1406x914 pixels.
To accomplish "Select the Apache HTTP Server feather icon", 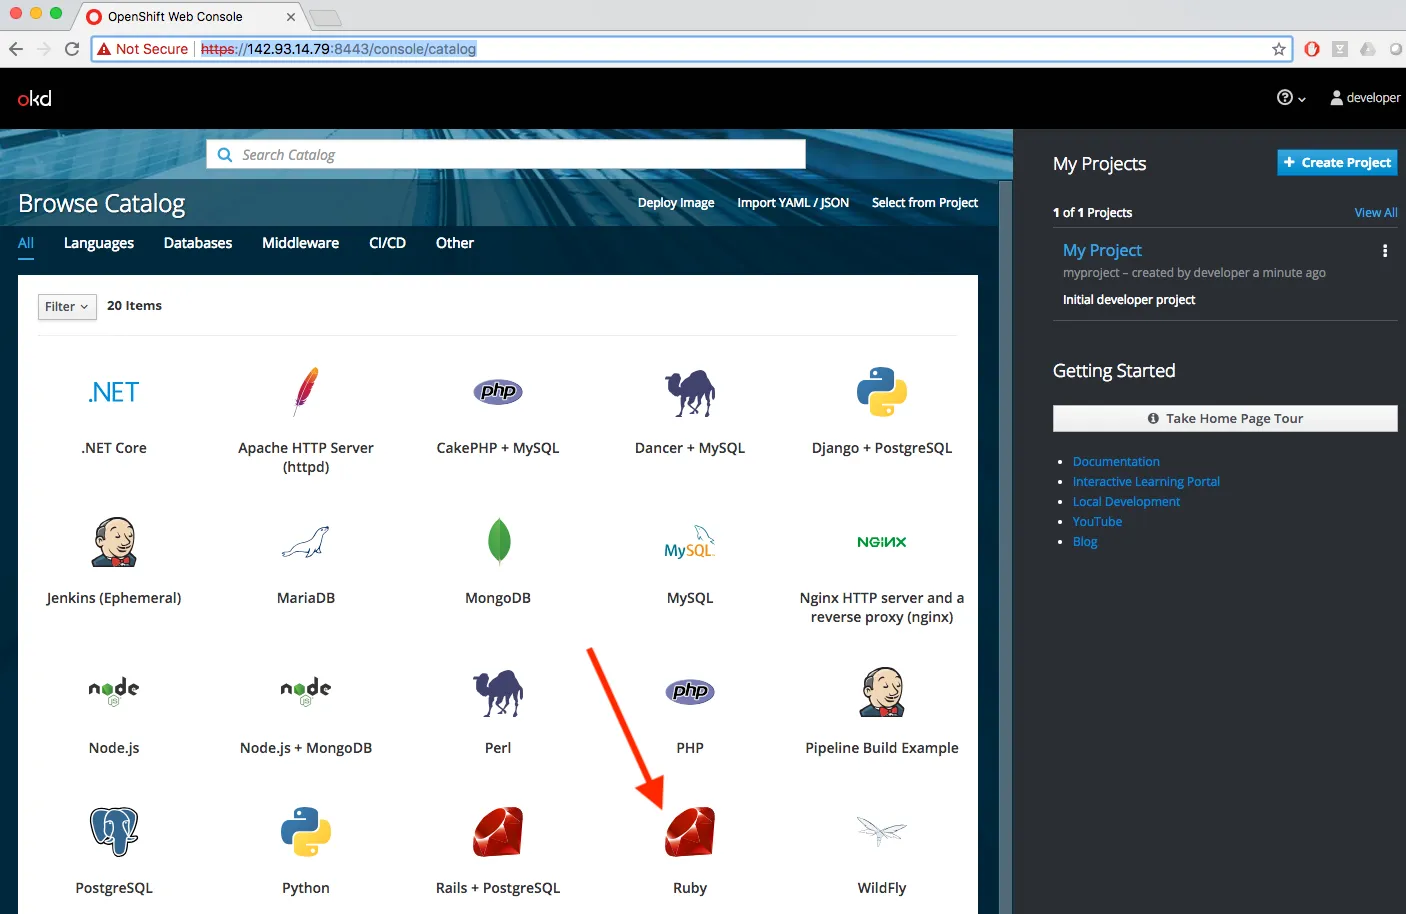I will [x=306, y=391].
